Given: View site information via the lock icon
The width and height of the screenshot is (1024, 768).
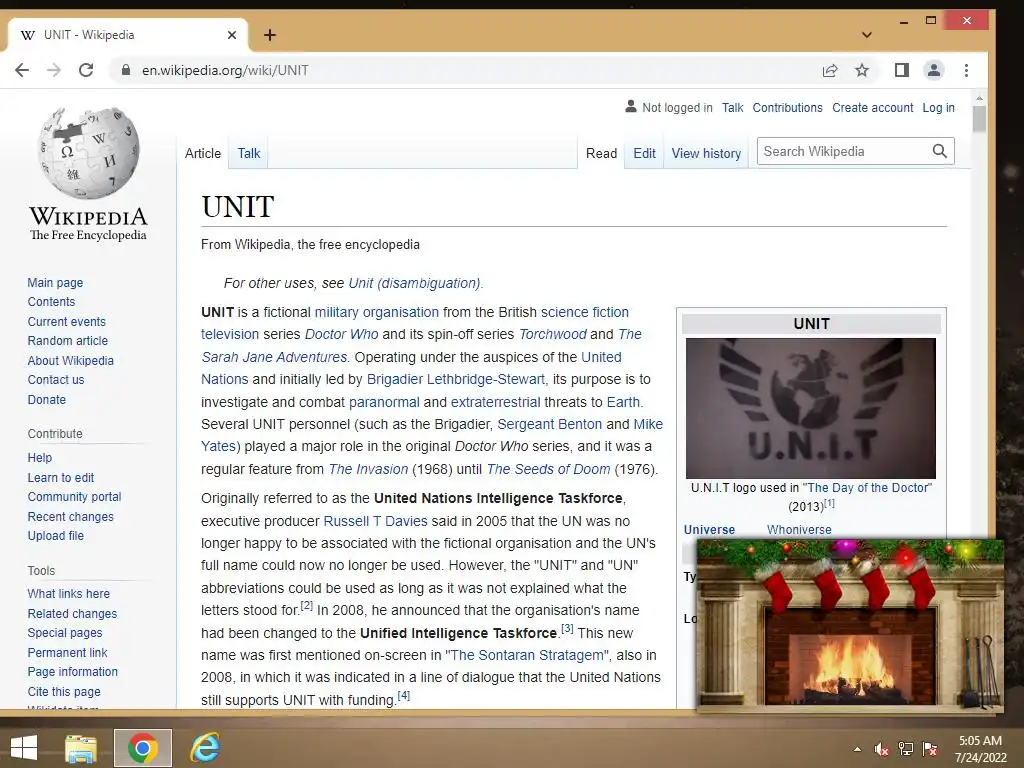Looking at the screenshot, I should (126, 70).
